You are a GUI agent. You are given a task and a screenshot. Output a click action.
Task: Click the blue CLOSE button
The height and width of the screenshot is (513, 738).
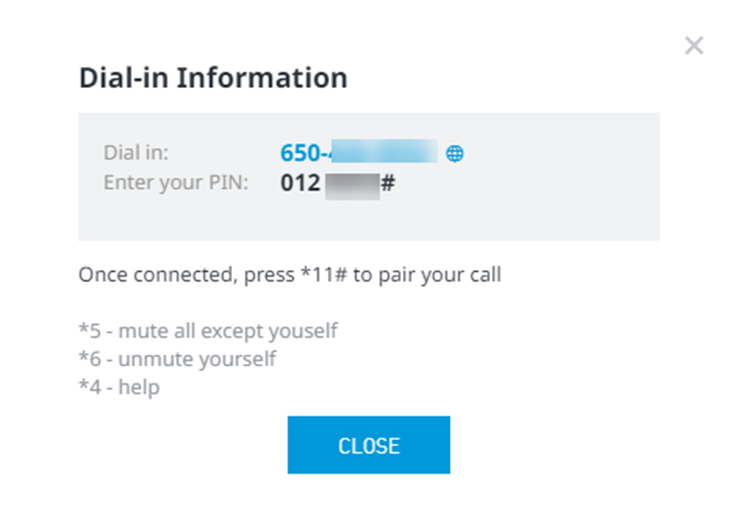coord(369,445)
